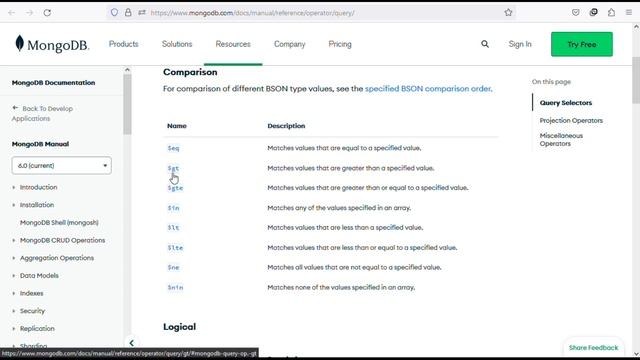Open the version dropdown 6.0 (current)

click(62, 165)
